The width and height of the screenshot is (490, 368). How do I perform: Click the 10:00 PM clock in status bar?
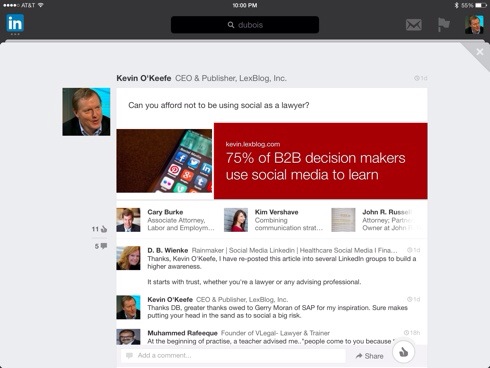(x=245, y=5)
